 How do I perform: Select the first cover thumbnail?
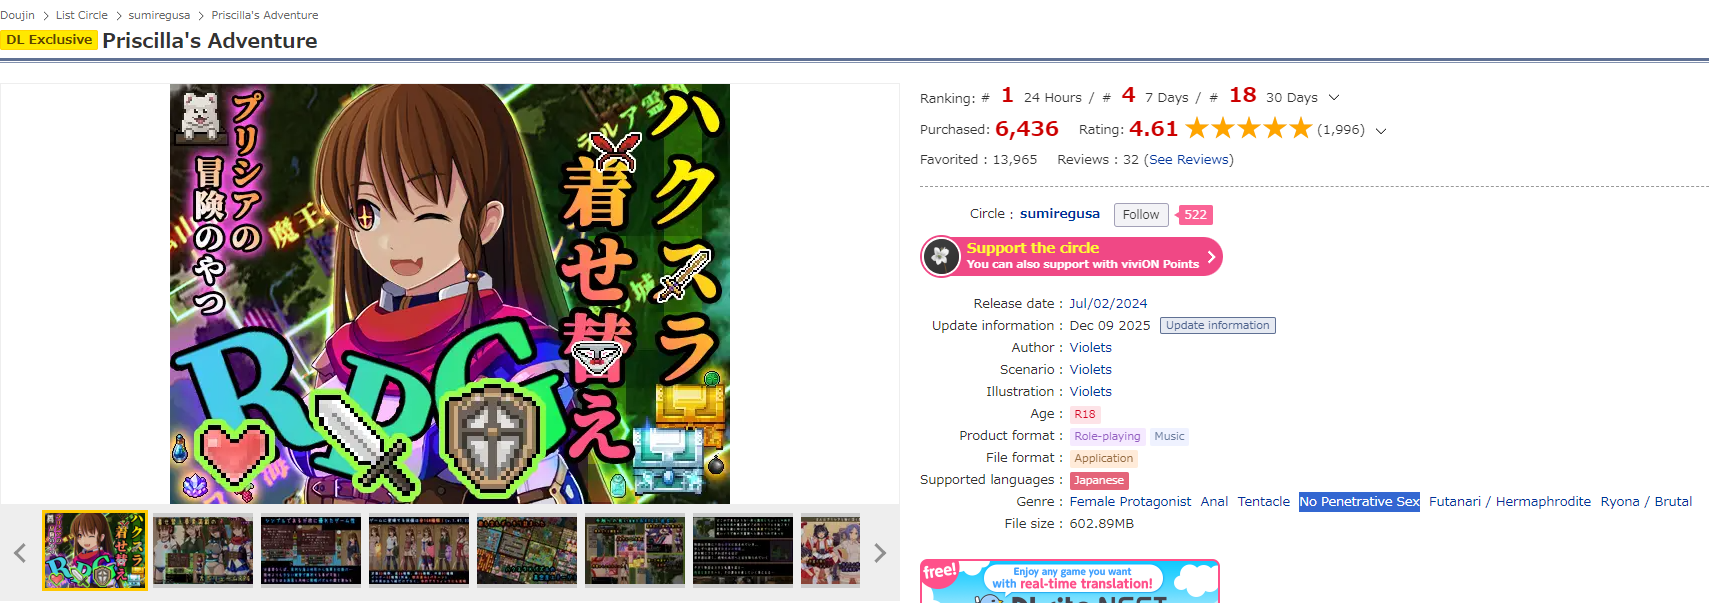pos(95,550)
